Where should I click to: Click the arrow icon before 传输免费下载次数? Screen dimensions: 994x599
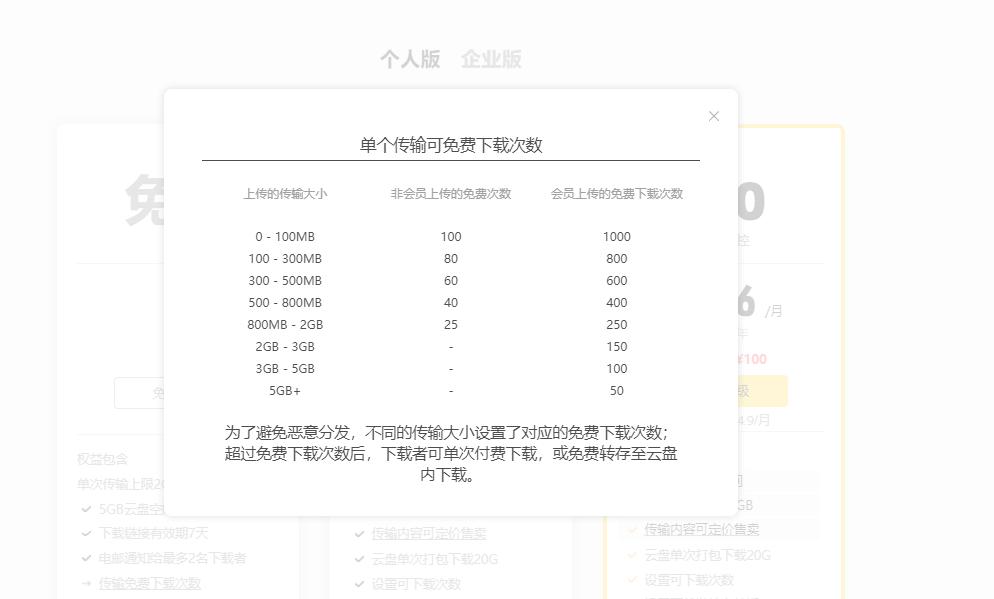[x=86, y=582]
